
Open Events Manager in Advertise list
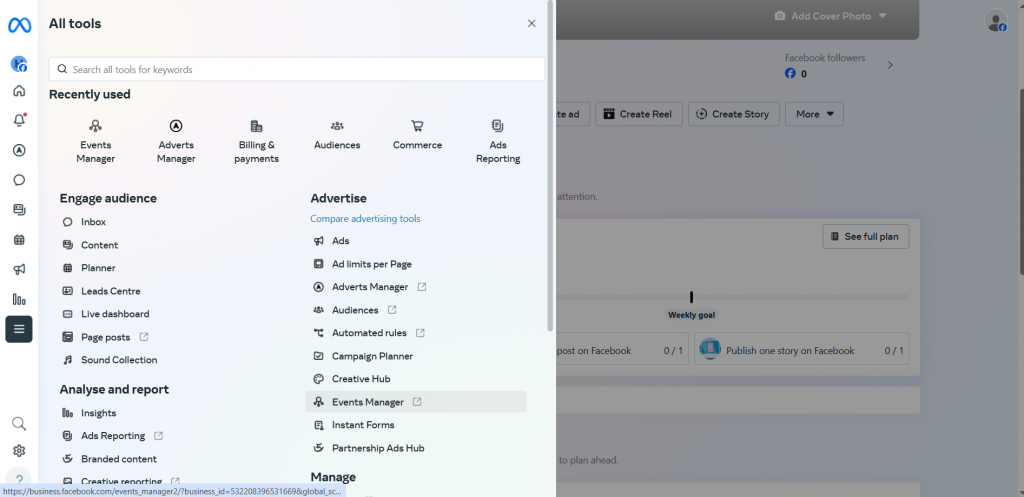coord(415,402)
